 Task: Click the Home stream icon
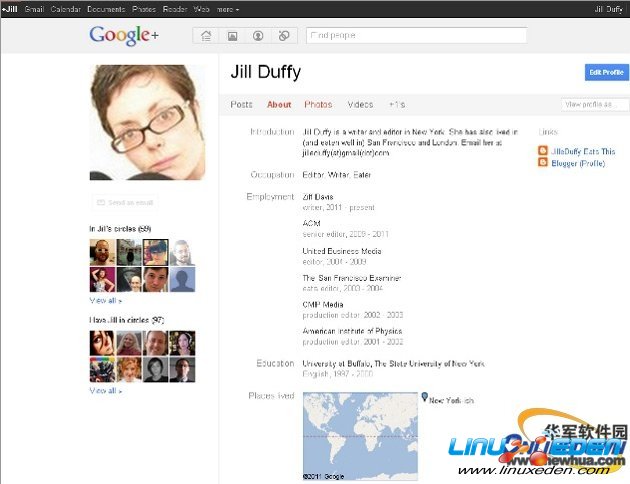(206, 36)
